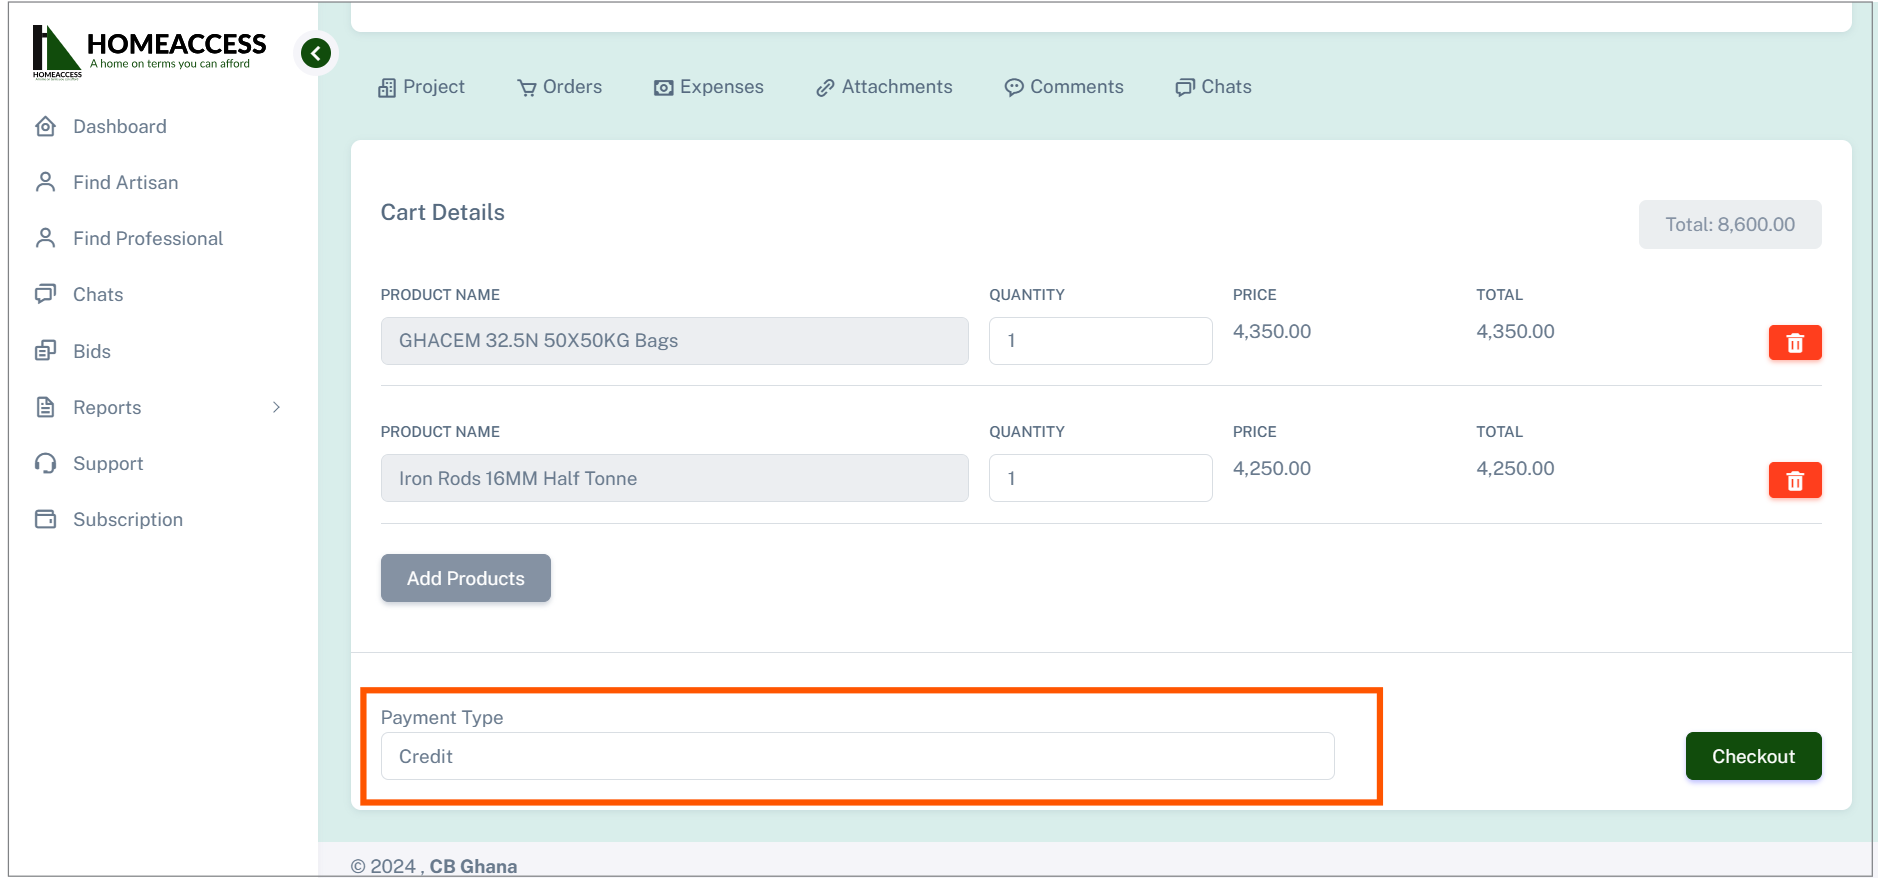Open the HOMEACCESS logo home link

(150, 51)
